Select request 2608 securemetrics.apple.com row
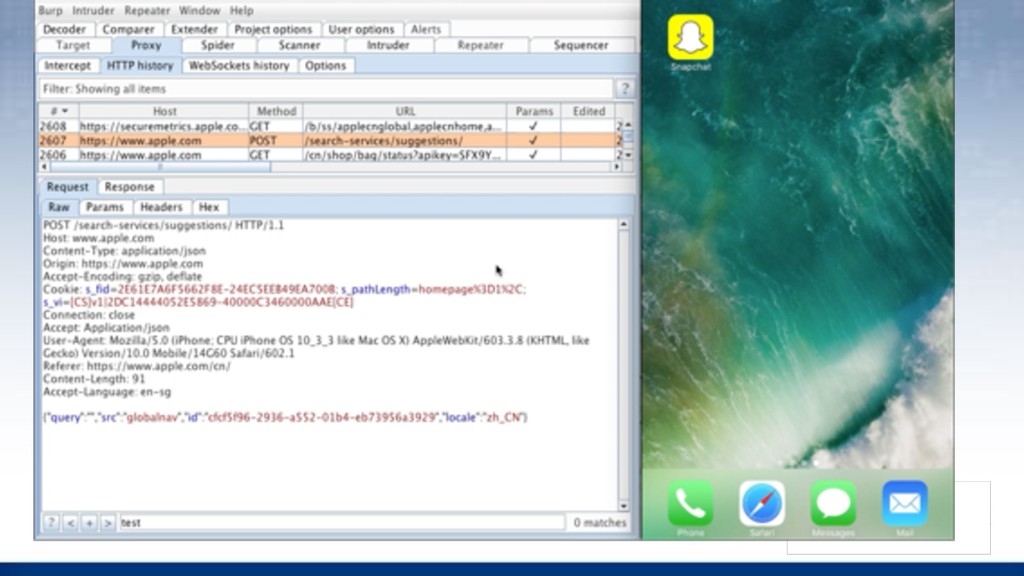Image resolution: width=1024 pixels, height=576 pixels. 300,127
